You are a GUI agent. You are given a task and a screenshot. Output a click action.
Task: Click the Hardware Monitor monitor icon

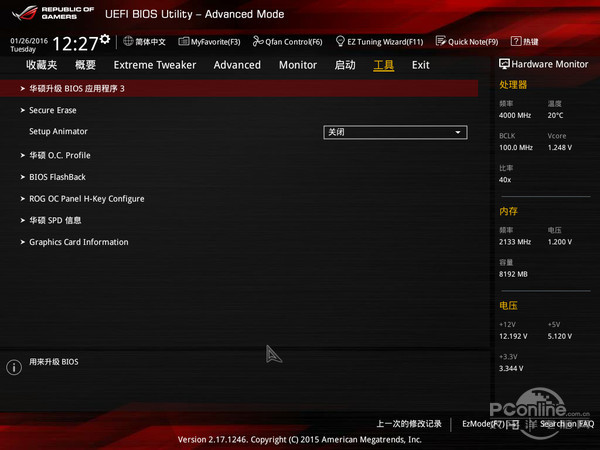[x=504, y=64]
